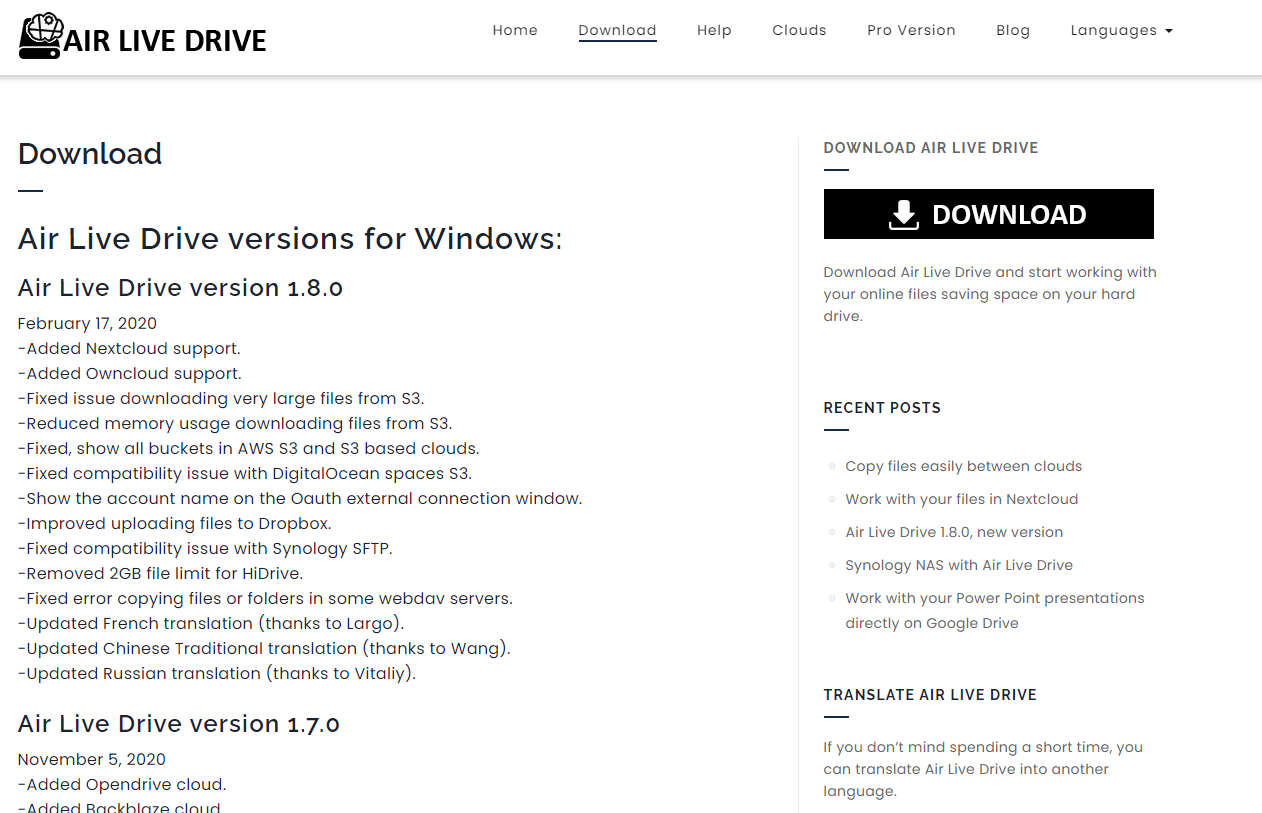Click the 'If you don't mind spending' paragraph
Viewport: 1262px width, 813px height.
click(x=983, y=769)
